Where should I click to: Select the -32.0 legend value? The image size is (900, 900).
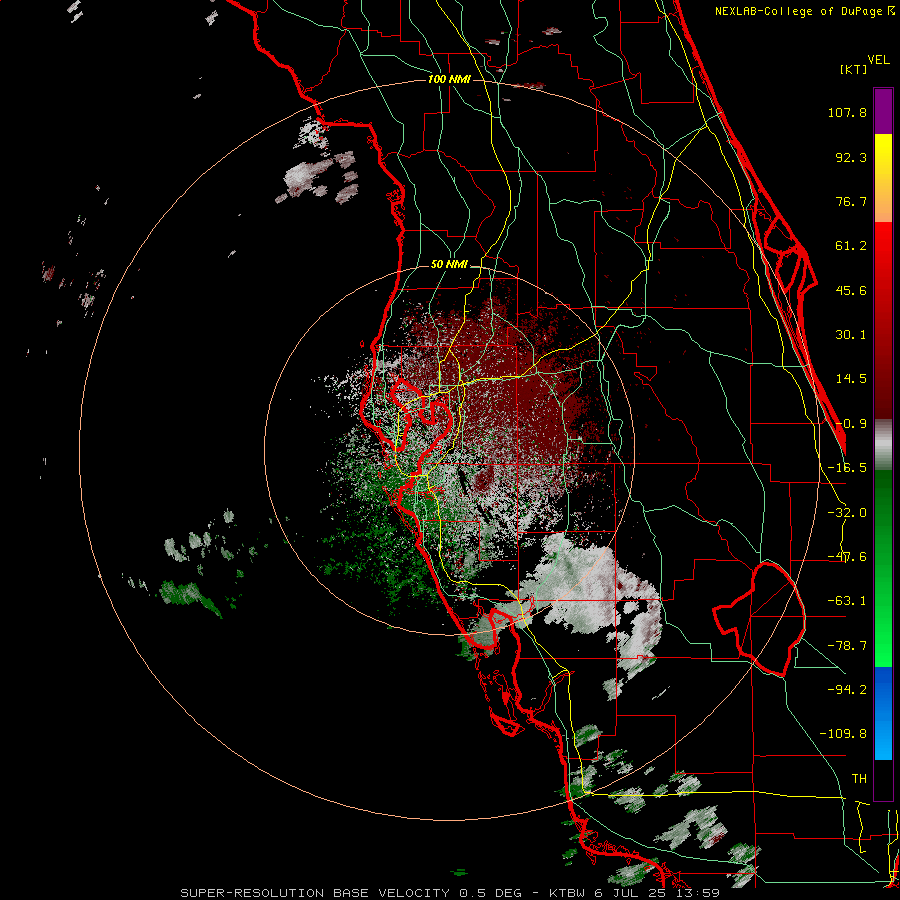(847, 513)
